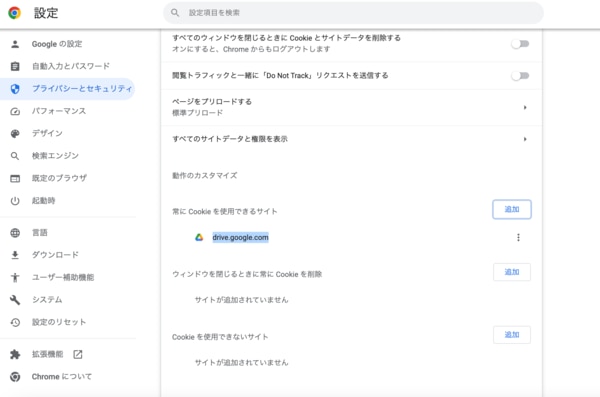The height and width of the screenshot is (397, 600).
Task: Click the speedometer icon for パフォーマンス
Action: (x=15, y=111)
